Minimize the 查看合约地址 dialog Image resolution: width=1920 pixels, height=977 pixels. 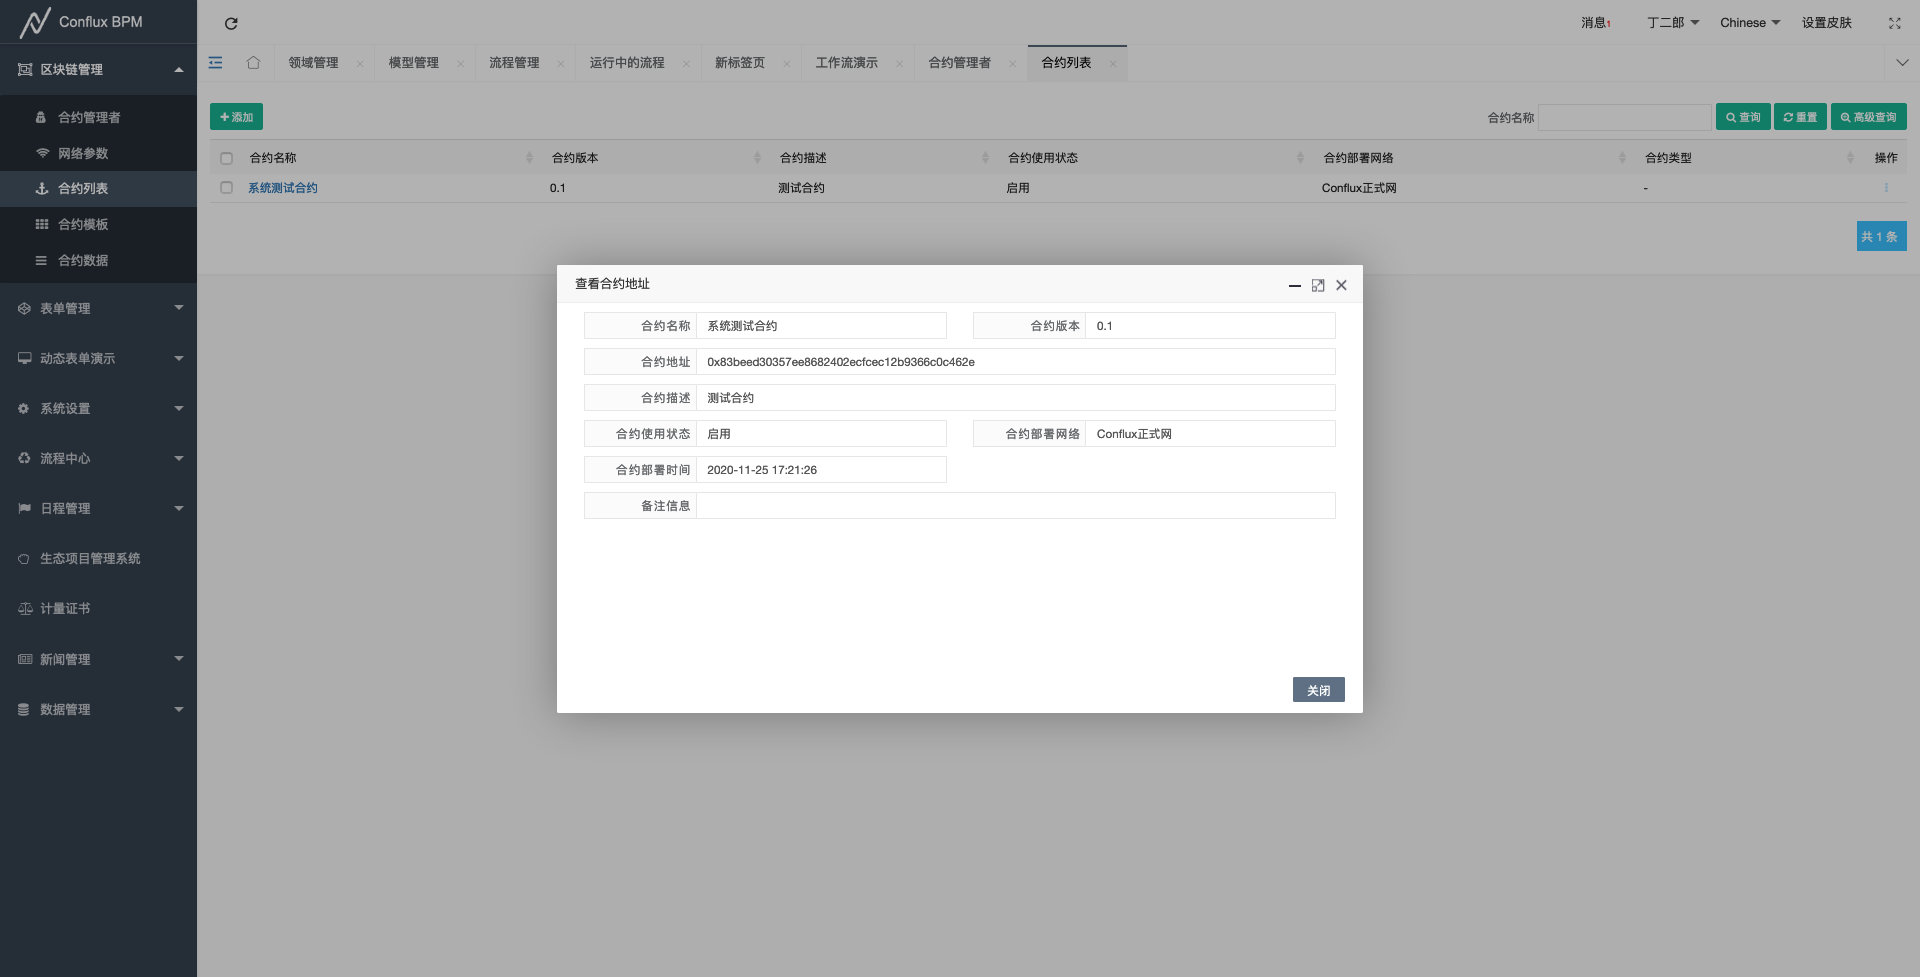pyautogui.click(x=1295, y=285)
